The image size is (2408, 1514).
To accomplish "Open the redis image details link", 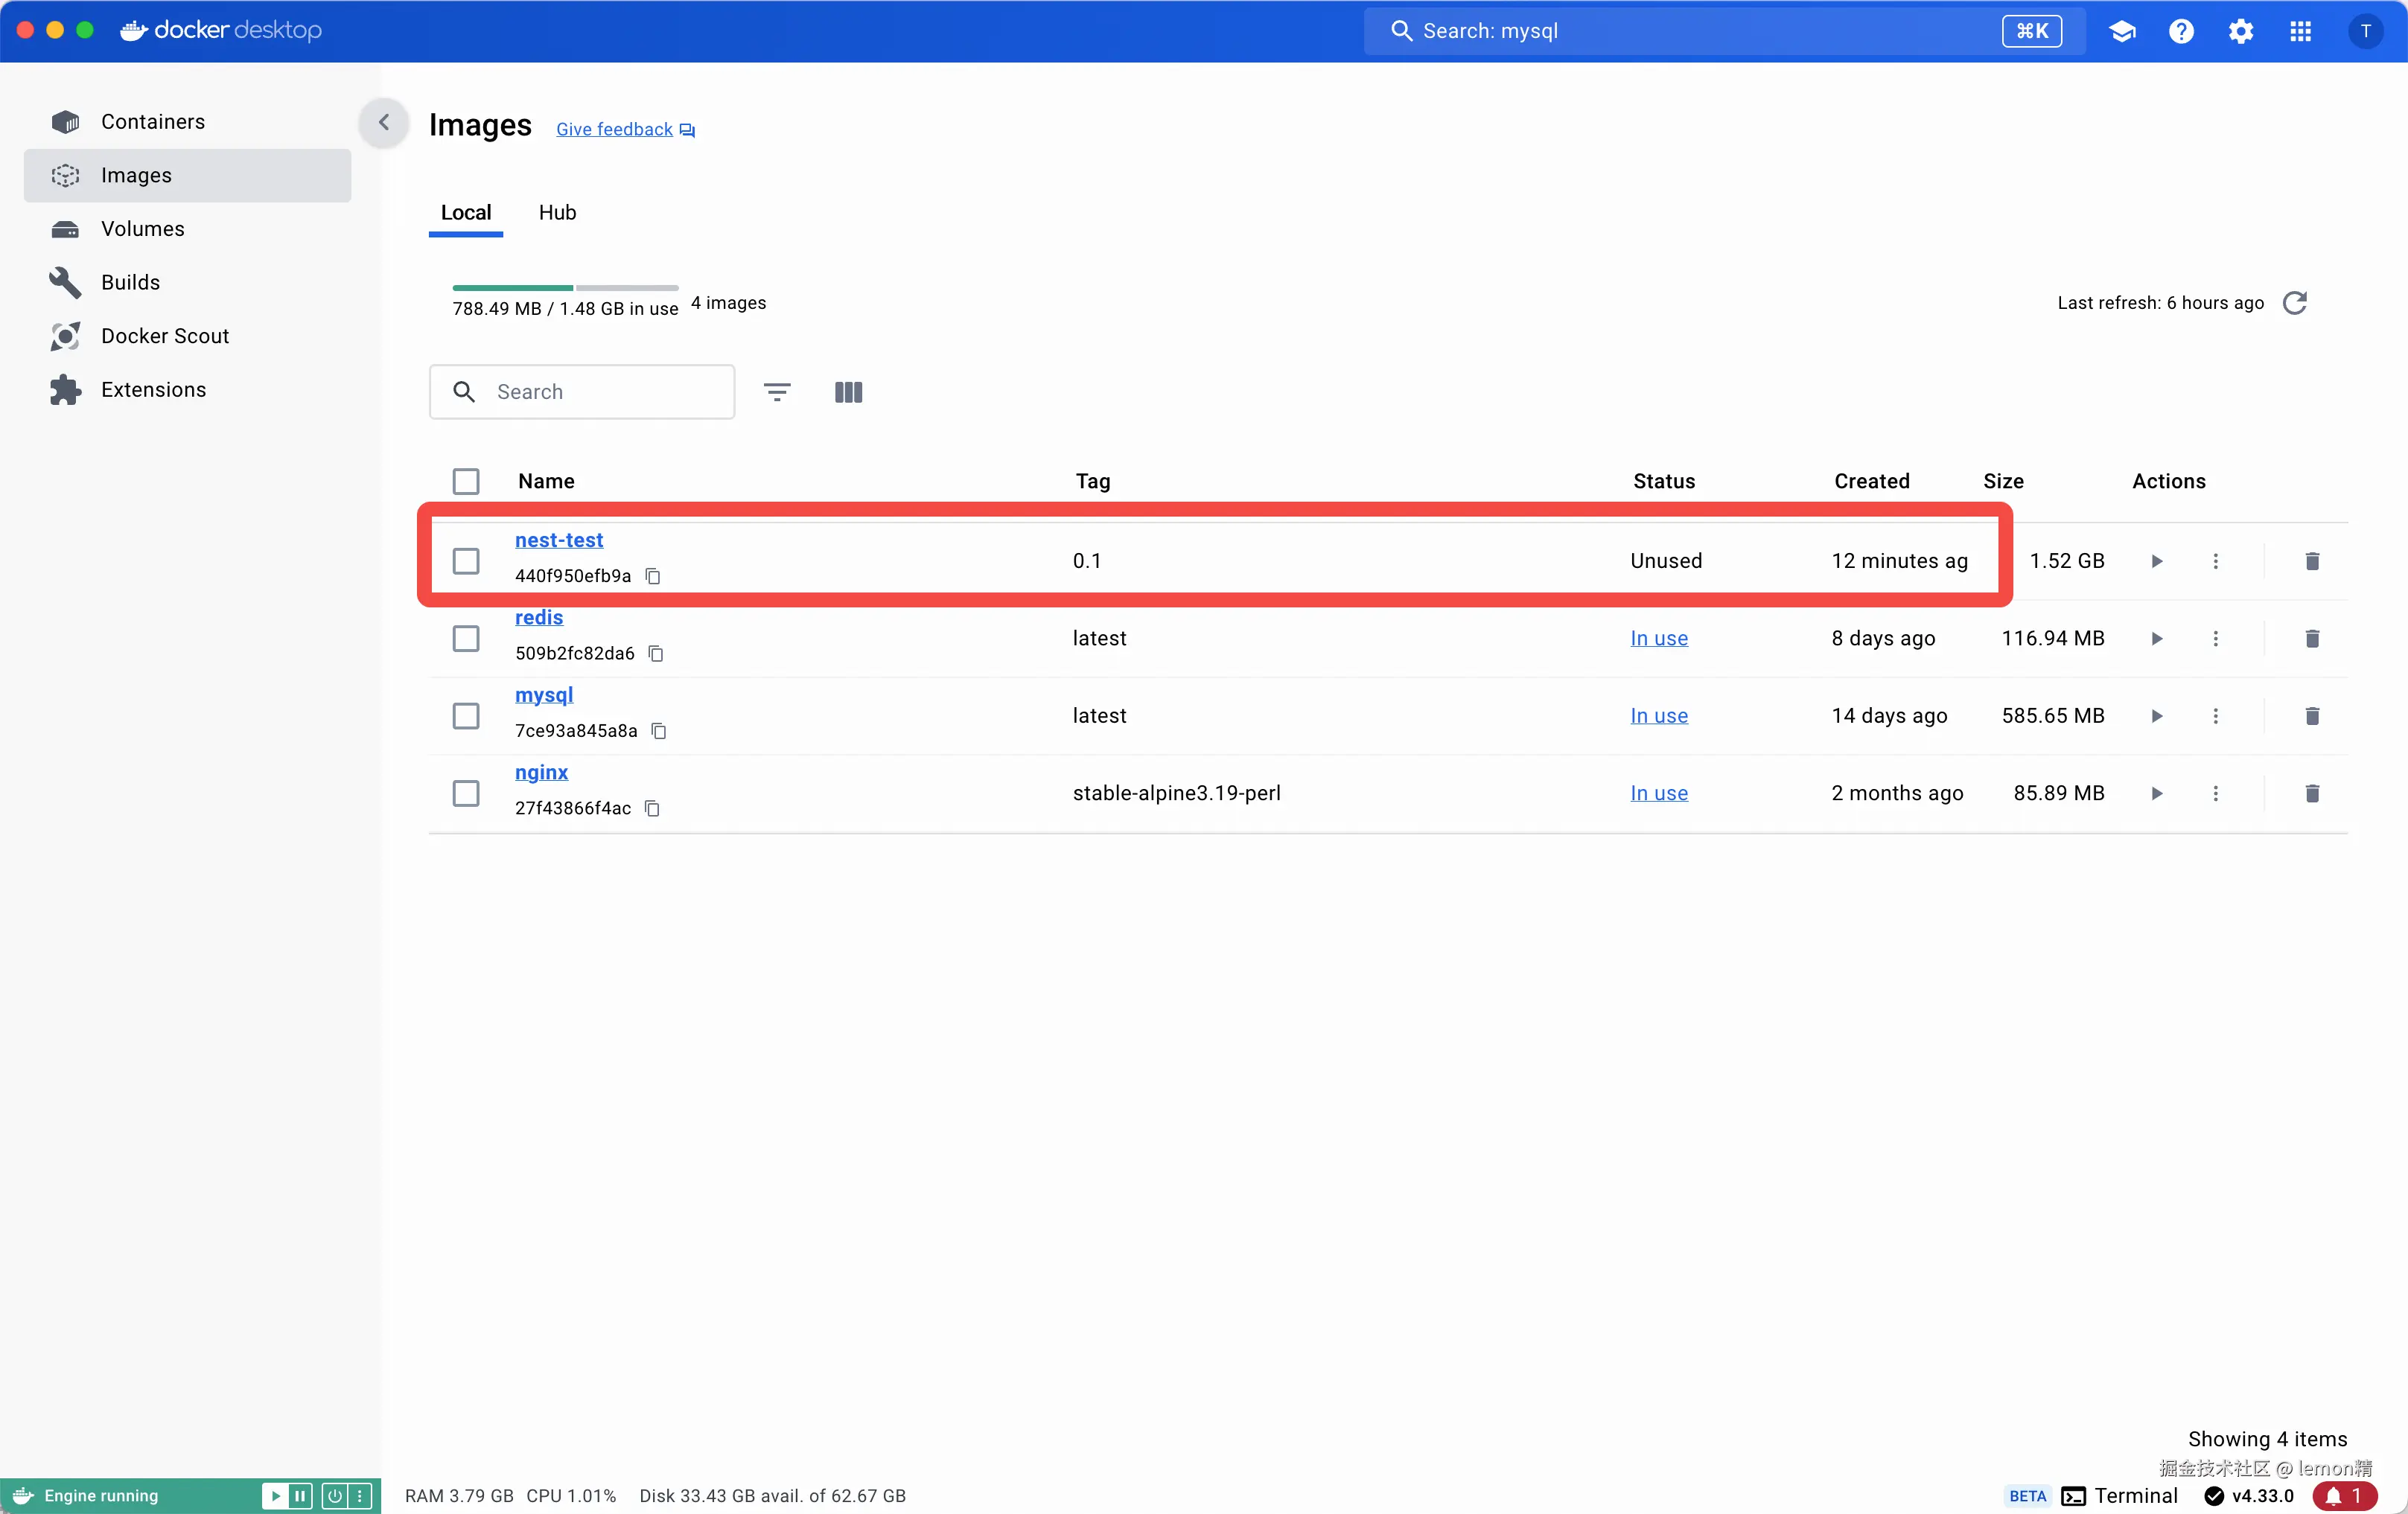I will click(539, 617).
